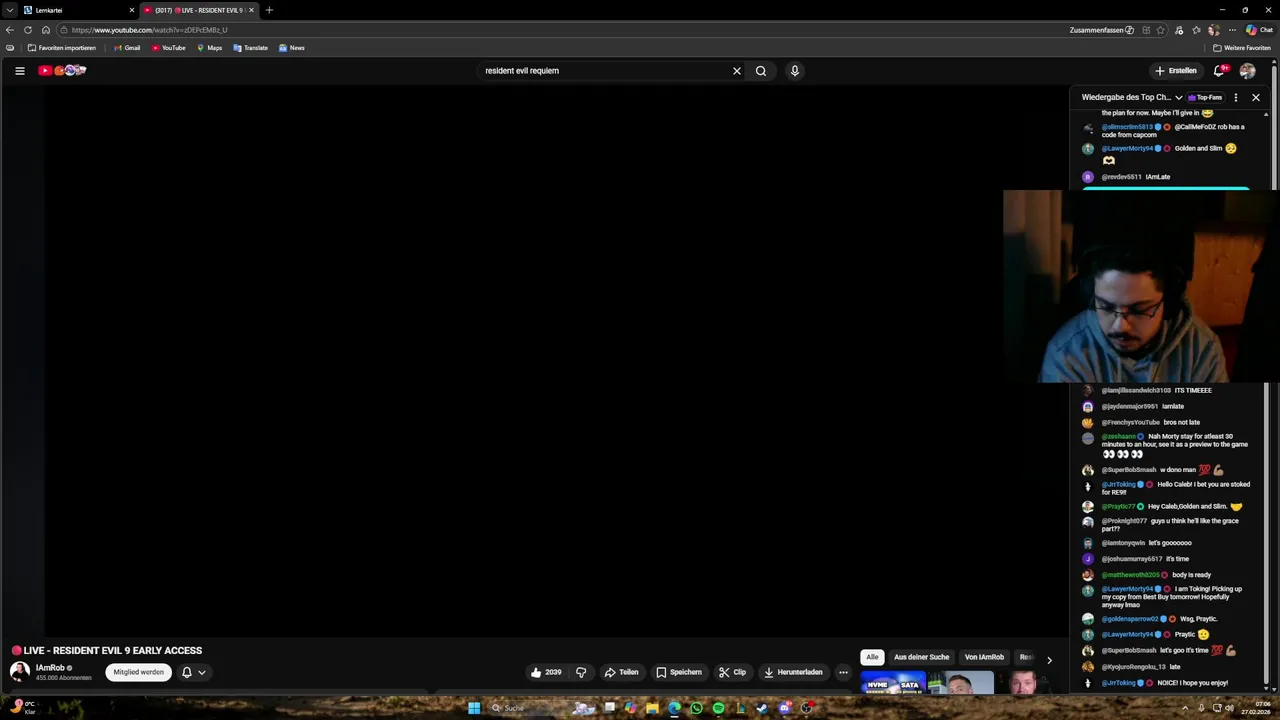Like the video with thumbs up
This screenshot has height=720, width=1280.
click(x=546, y=672)
